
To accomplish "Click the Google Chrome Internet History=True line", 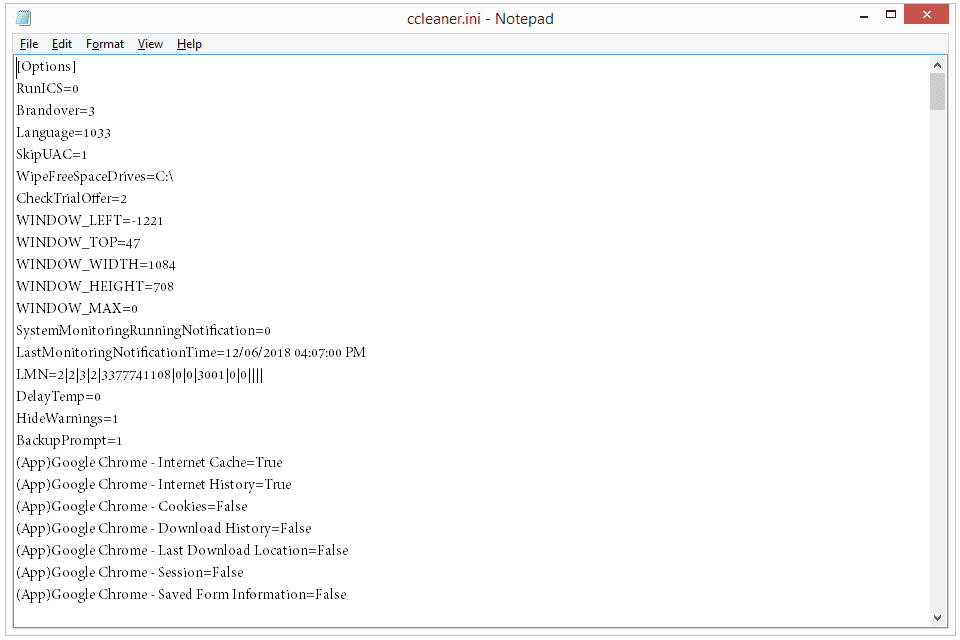I will [154, 484].
